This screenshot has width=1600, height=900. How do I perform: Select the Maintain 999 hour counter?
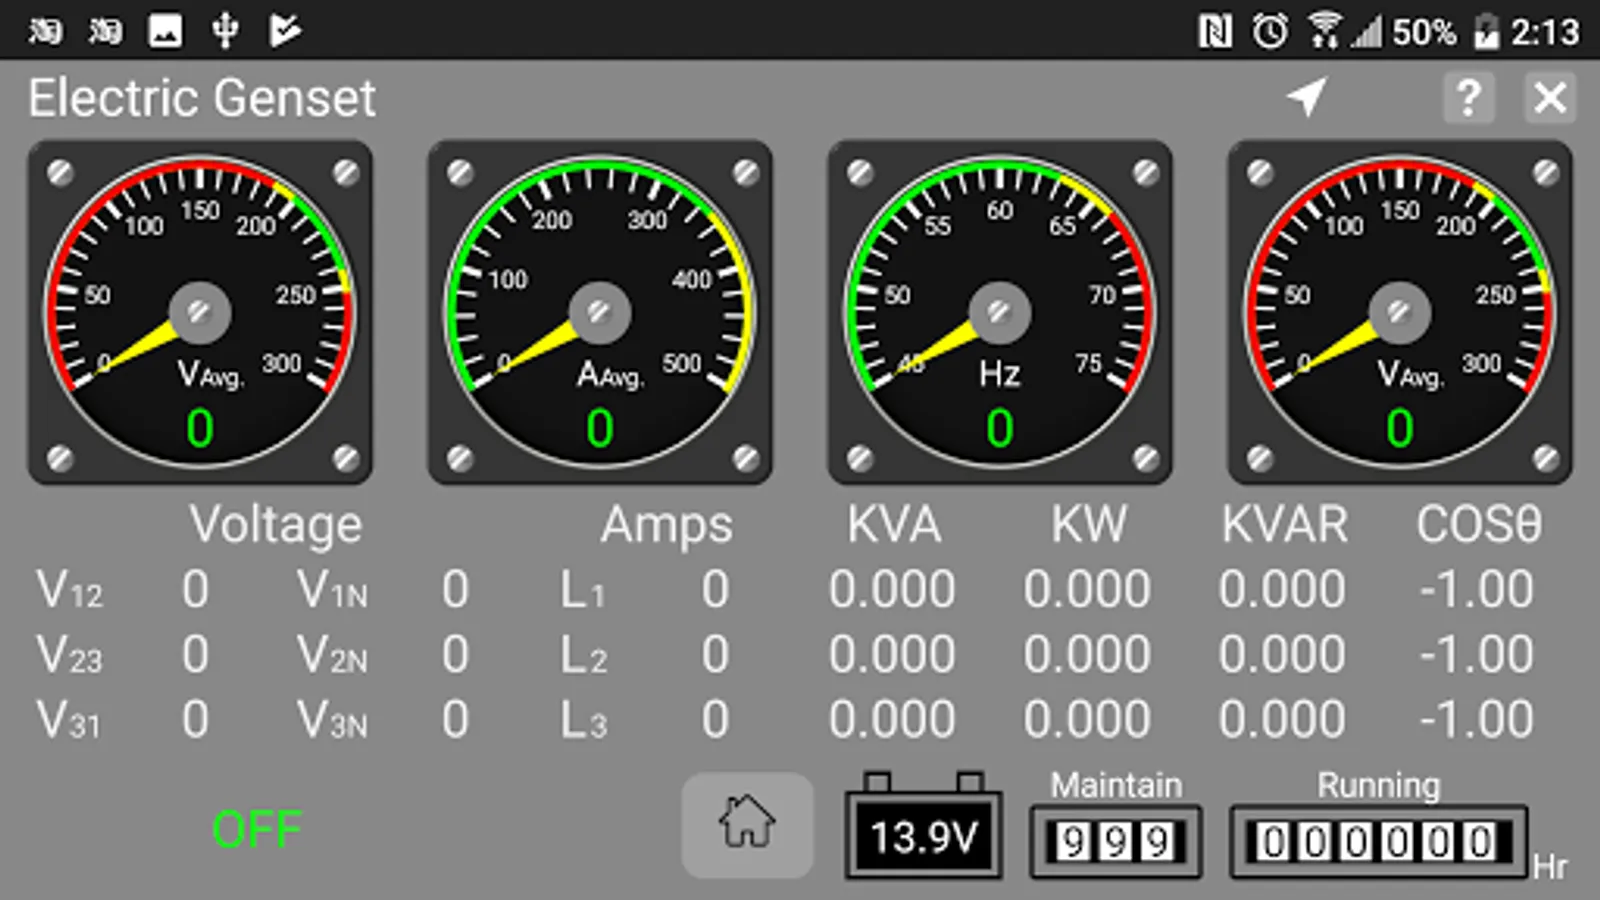coord(1116,842)
